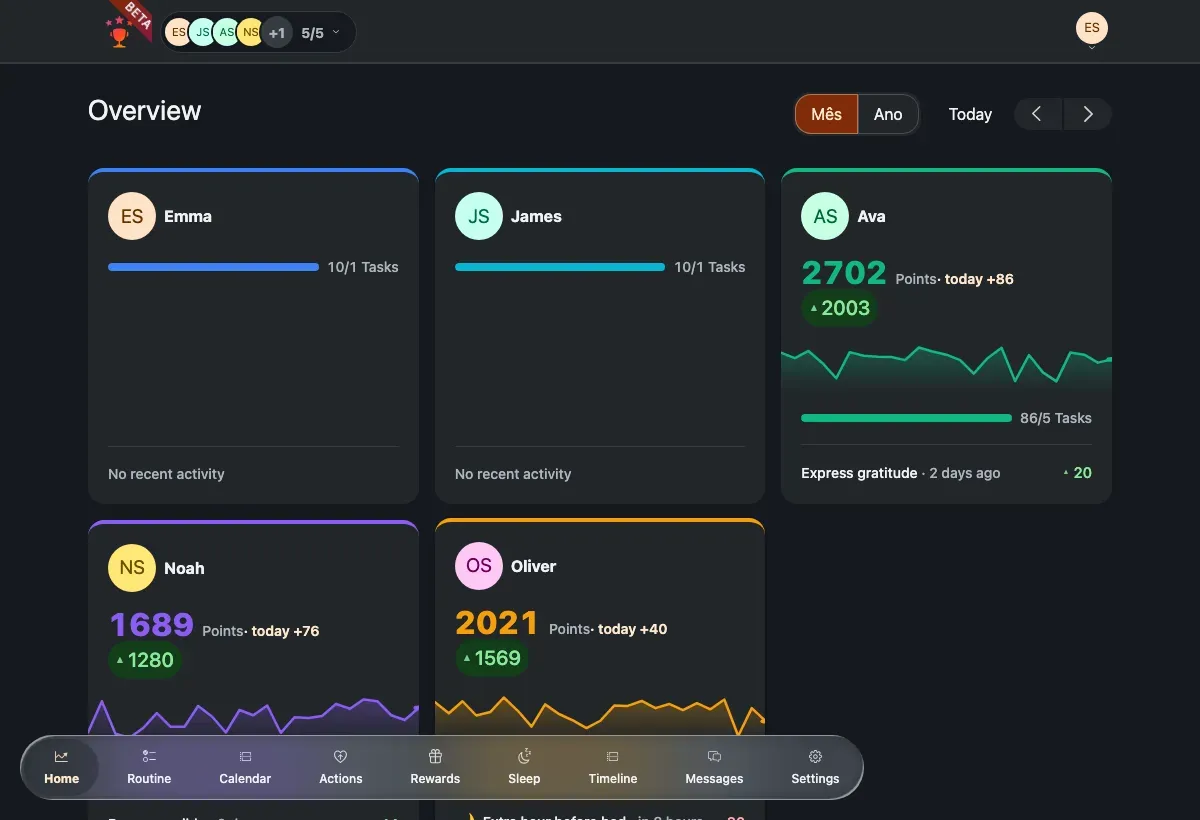Click the up-triangle icon beside Oliver's 1569
1200x820 pixels.
pos(467,658)
